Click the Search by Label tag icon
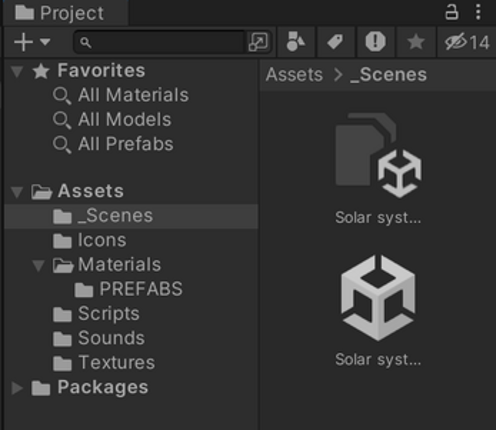The width and height of the screenshot is (496, 430). coord(335,42)
